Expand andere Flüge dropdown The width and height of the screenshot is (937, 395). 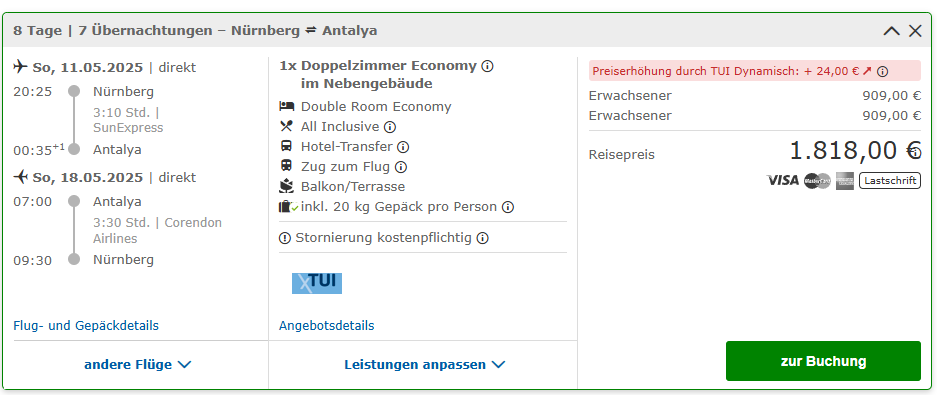coord(137,365)
